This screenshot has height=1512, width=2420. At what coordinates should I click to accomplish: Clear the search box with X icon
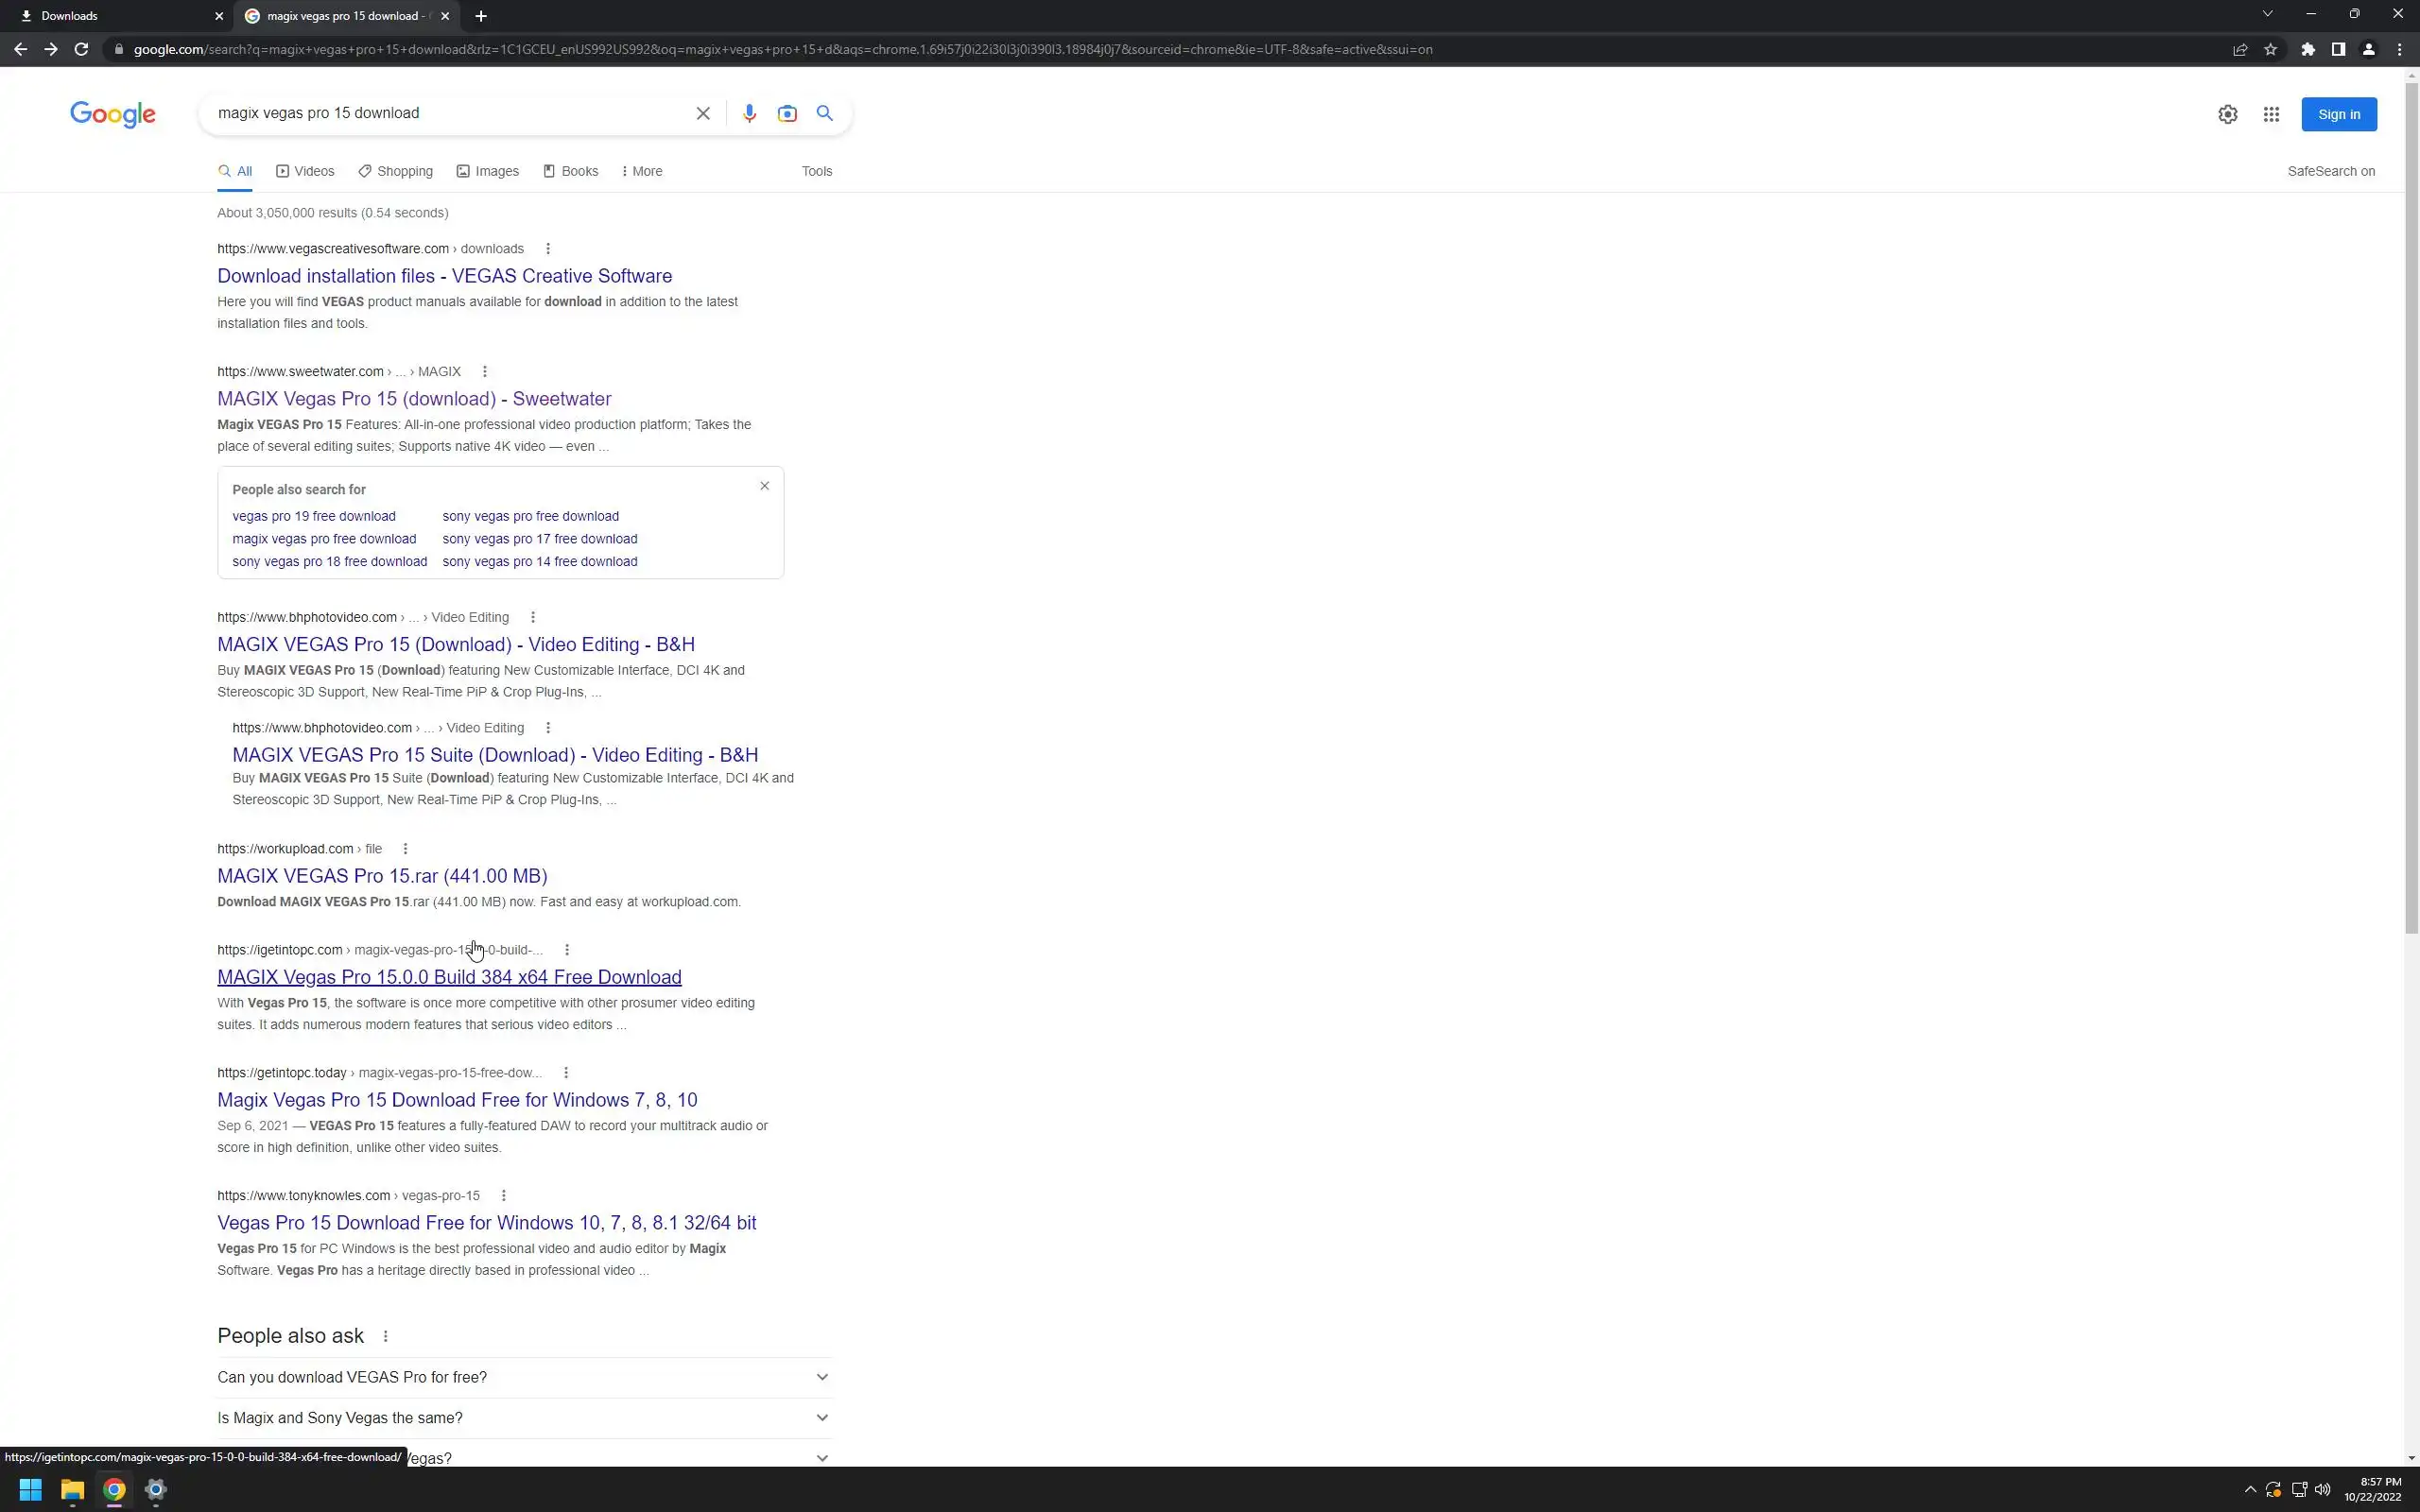(x=703, y=114)
